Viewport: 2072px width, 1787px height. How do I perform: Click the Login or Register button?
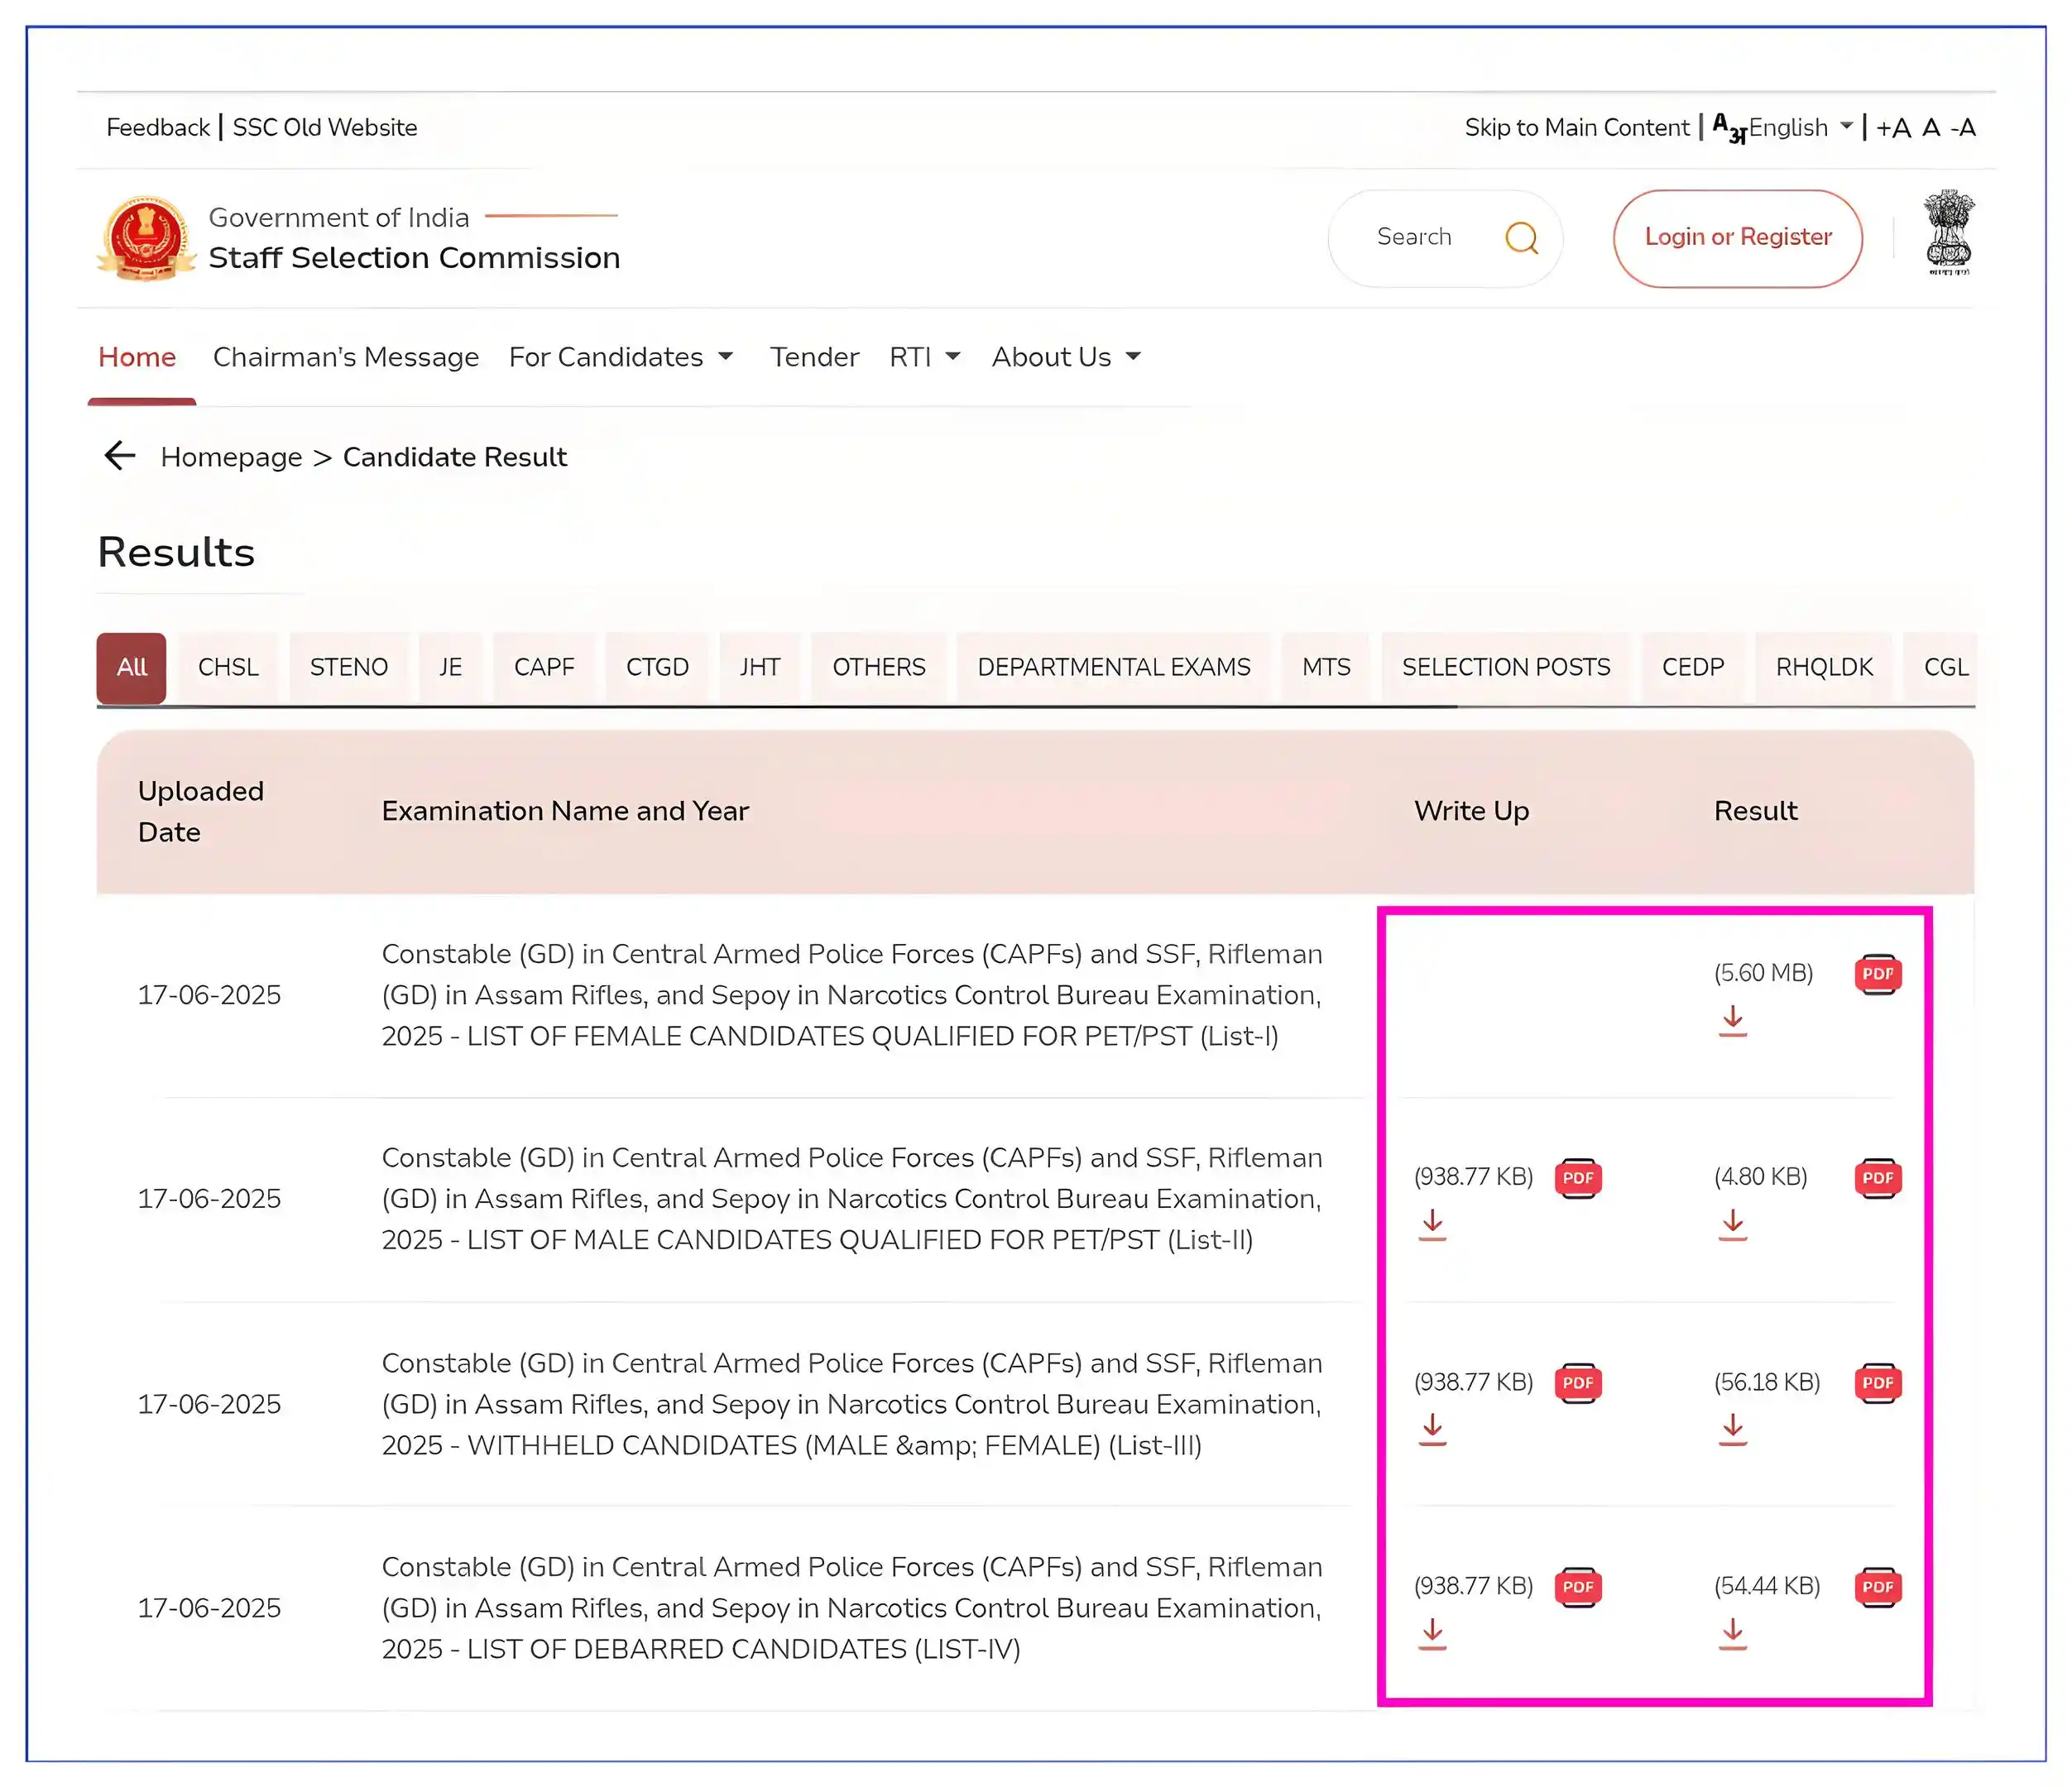(x=1737, y=238)
